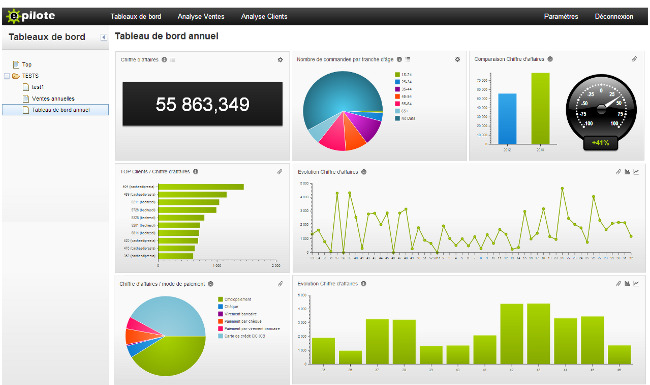Open the Analyse Ventes menu
The image size is (650, 385).
201,17
